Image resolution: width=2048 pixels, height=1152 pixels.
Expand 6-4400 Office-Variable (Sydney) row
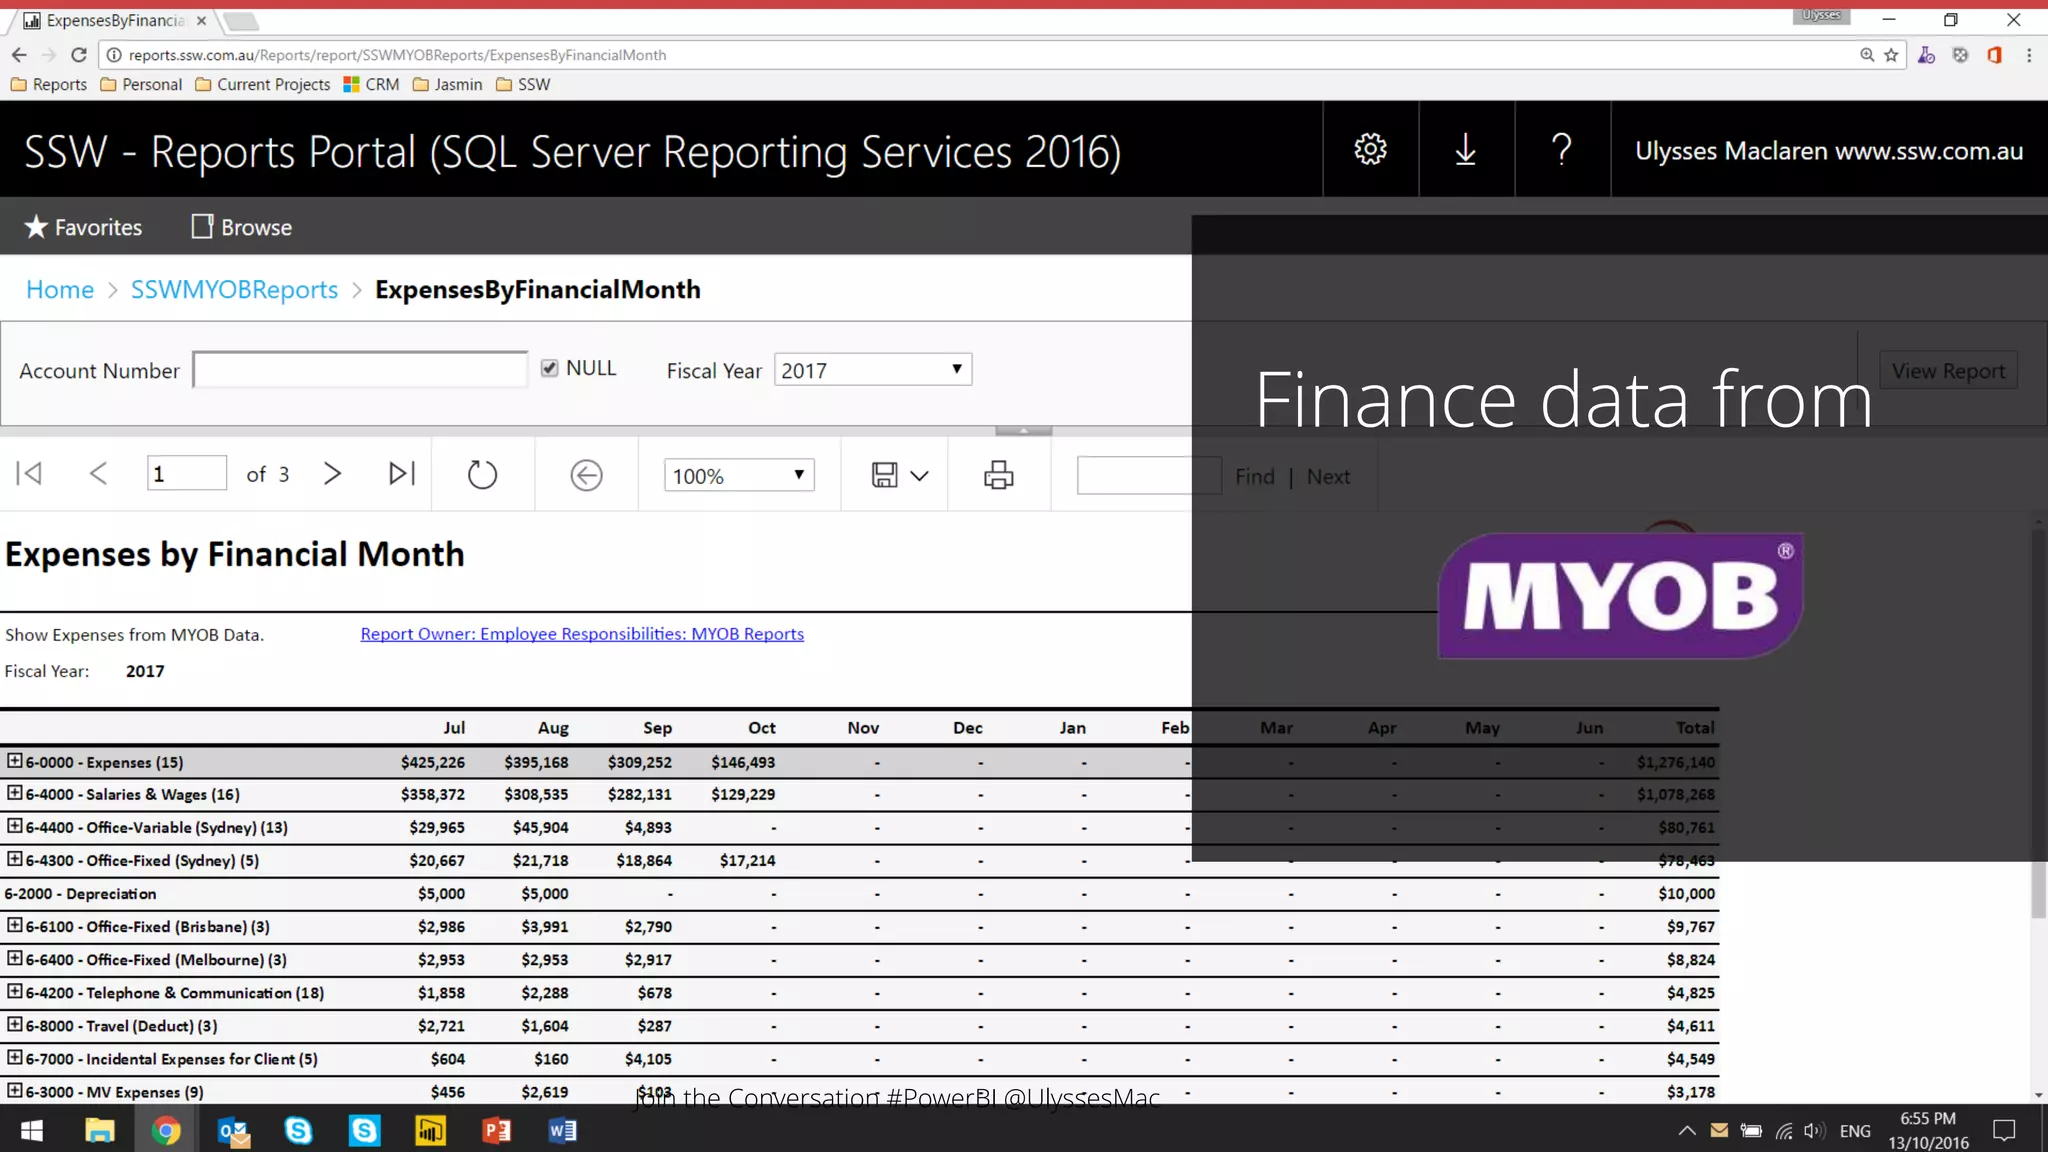pos(14,826)
